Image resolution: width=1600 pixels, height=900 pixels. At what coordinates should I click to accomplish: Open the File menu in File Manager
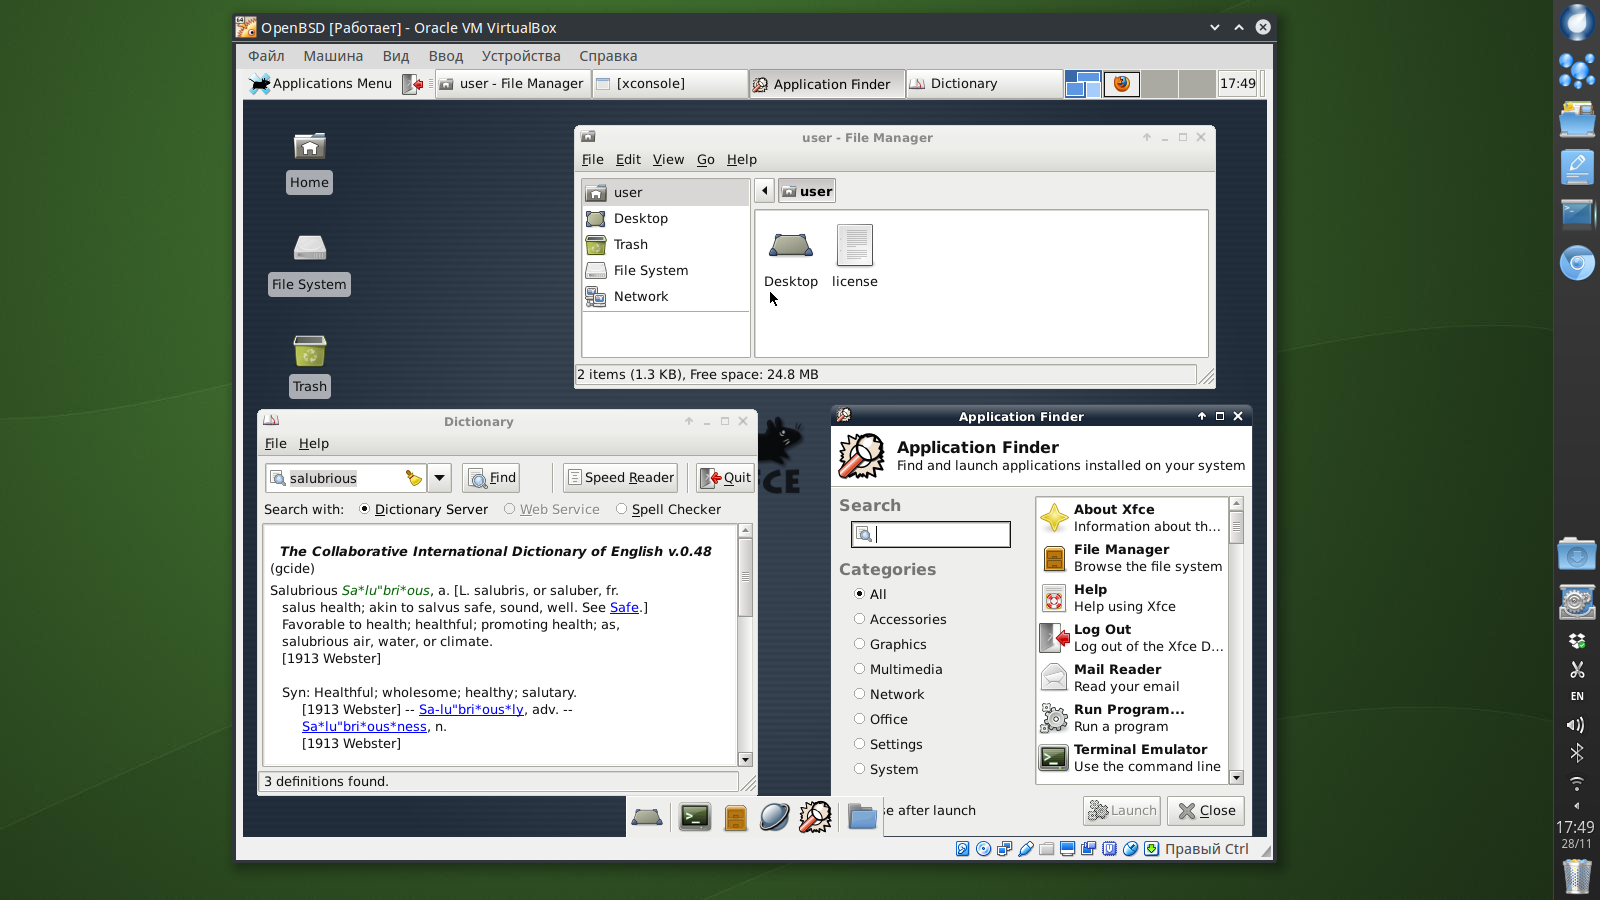[593, 160]
